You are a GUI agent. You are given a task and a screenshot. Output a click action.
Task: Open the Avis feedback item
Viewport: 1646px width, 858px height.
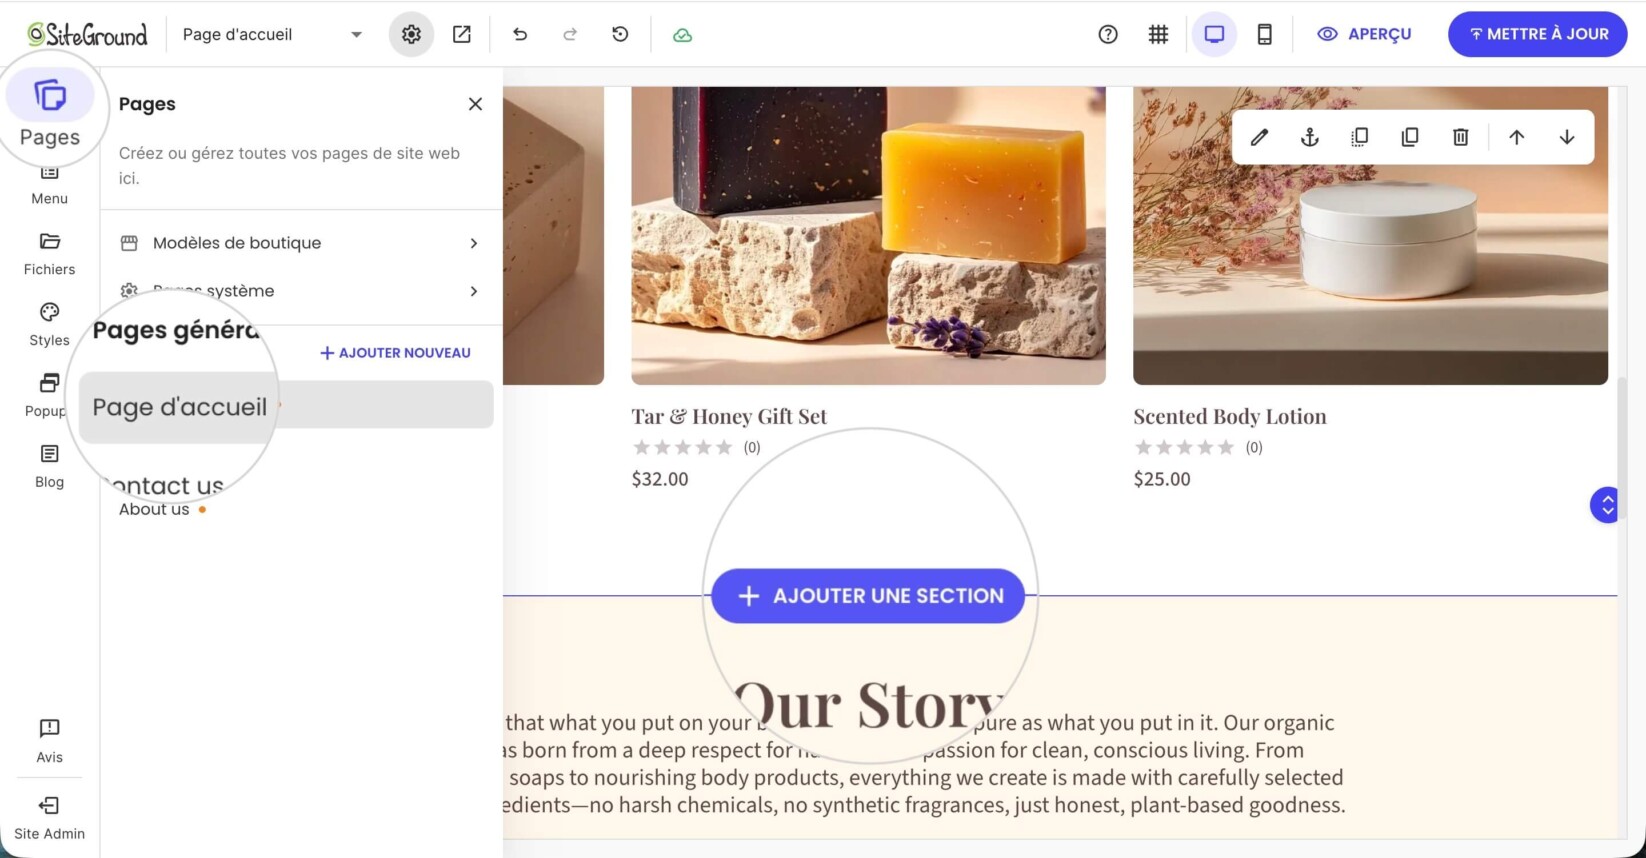click(x=50, y=741)
